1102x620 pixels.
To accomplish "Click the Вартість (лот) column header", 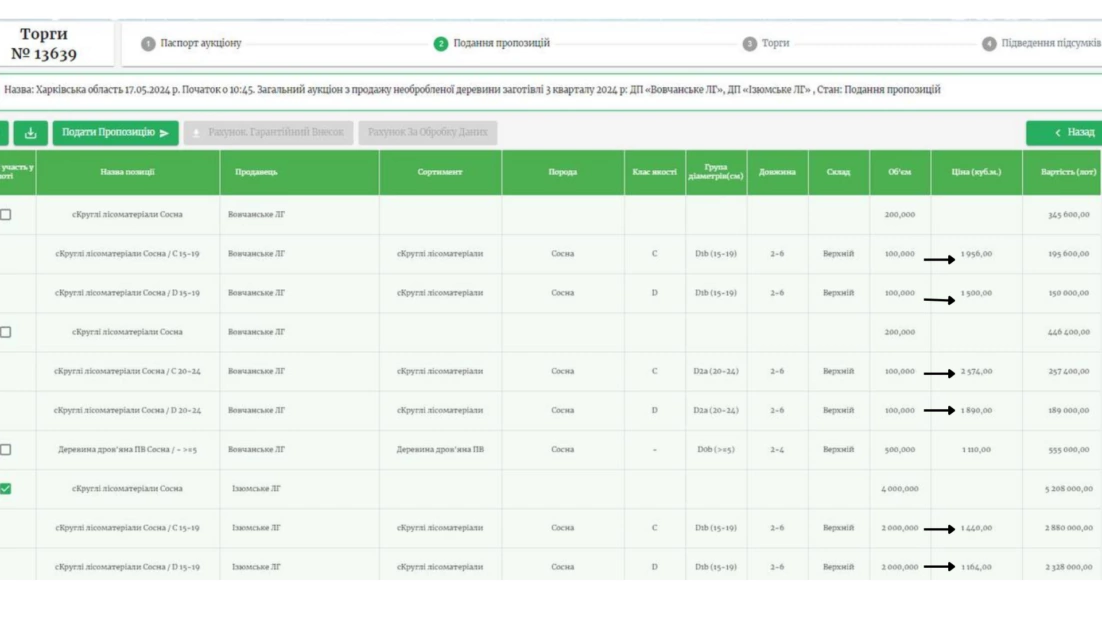I will click(1067, 172).
